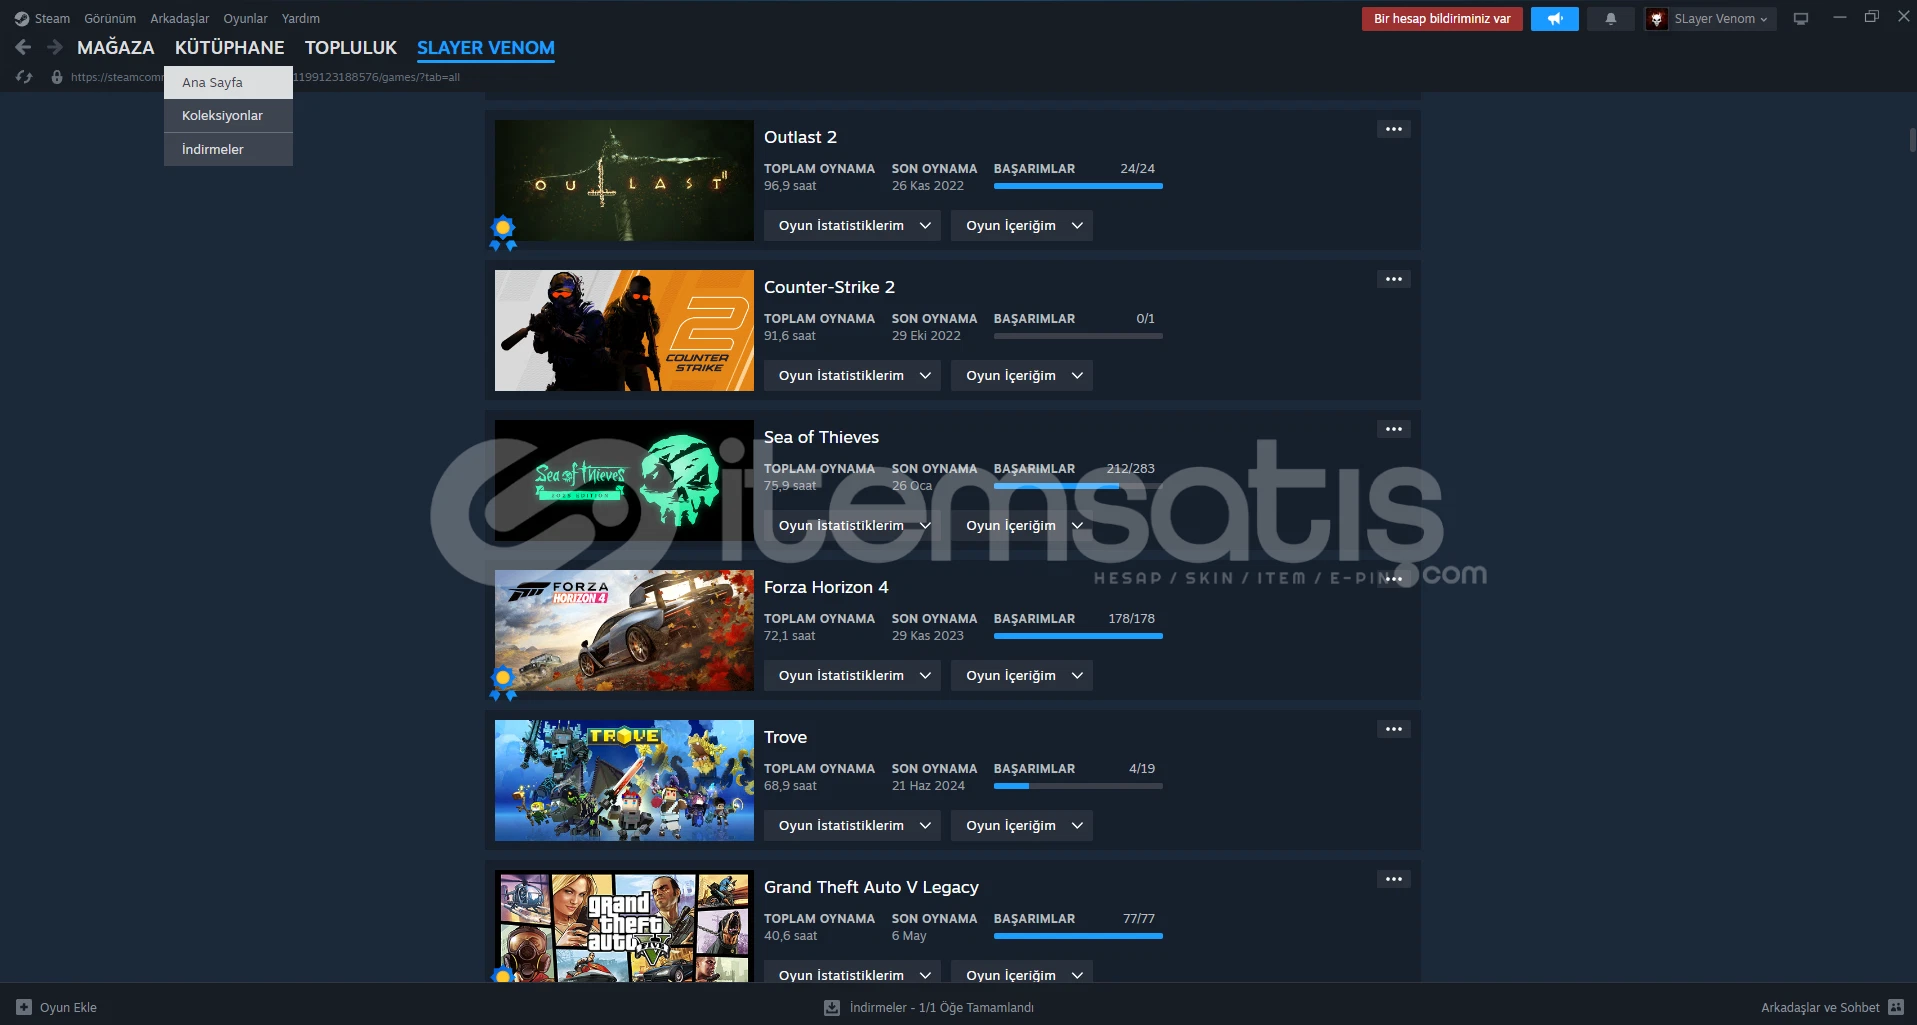The height and width of the screenshot is (1025, 1917).
Task: Select Koleksiyonlar from library submenu
Action: (228, 116)
